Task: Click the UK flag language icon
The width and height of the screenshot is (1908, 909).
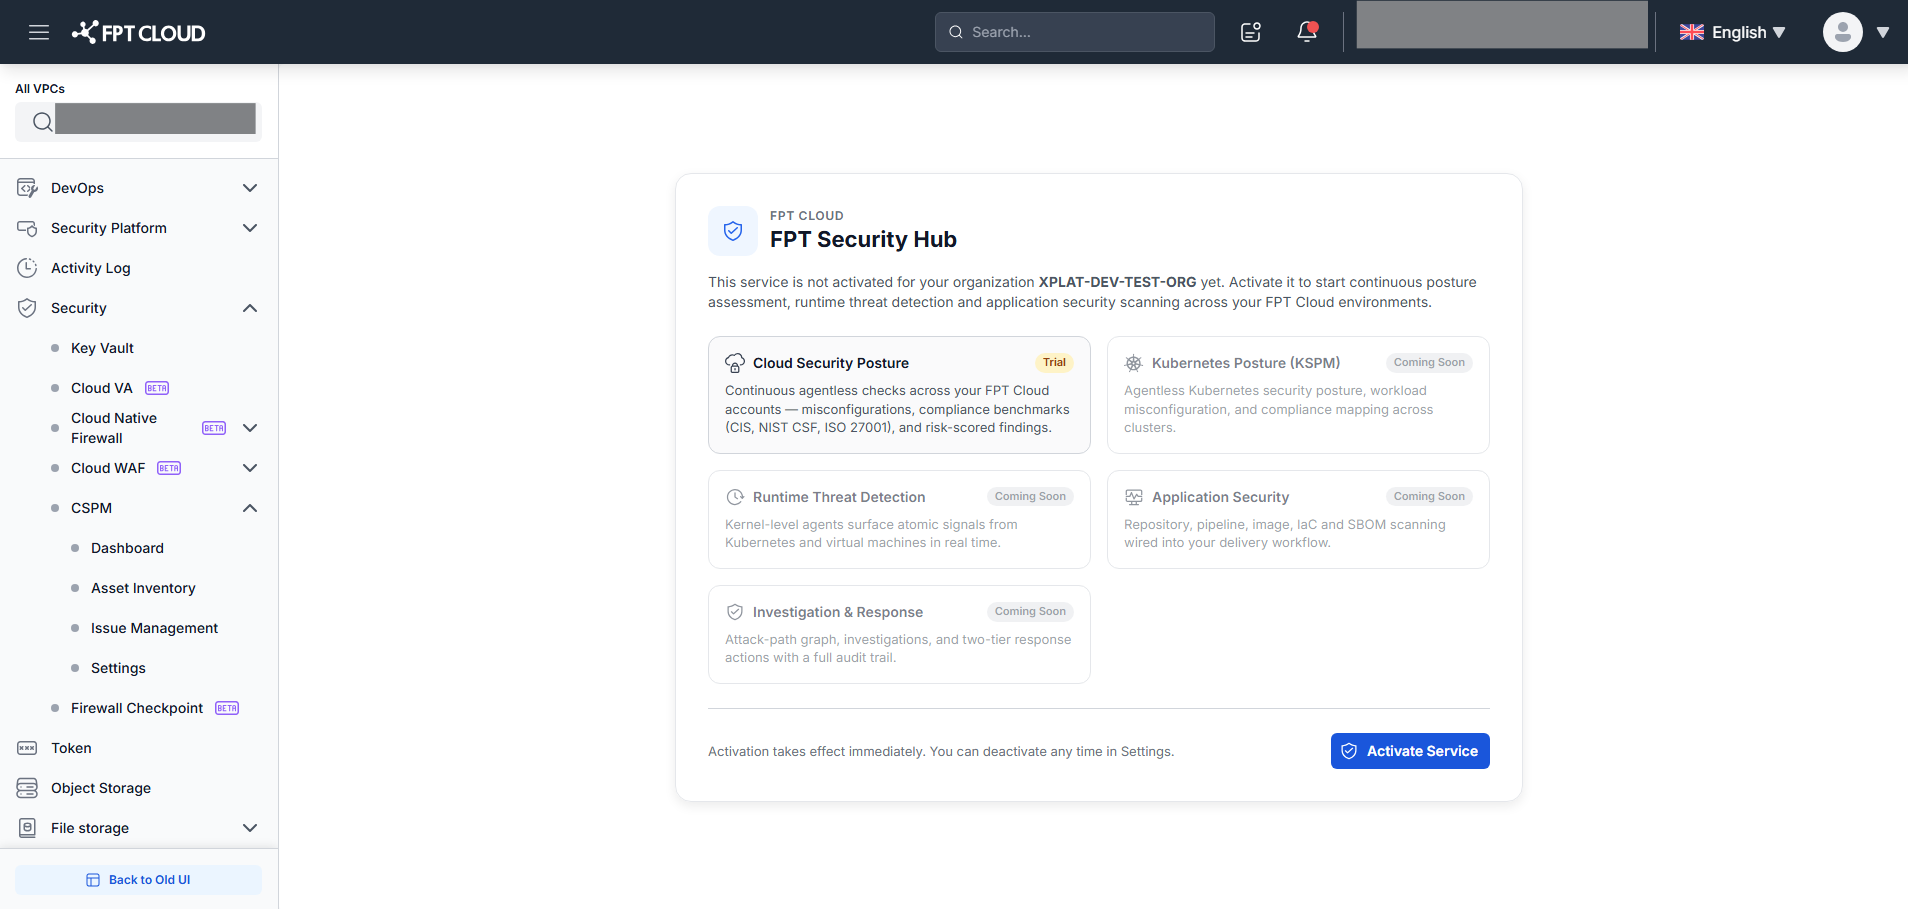Action: click(1692, 32)
